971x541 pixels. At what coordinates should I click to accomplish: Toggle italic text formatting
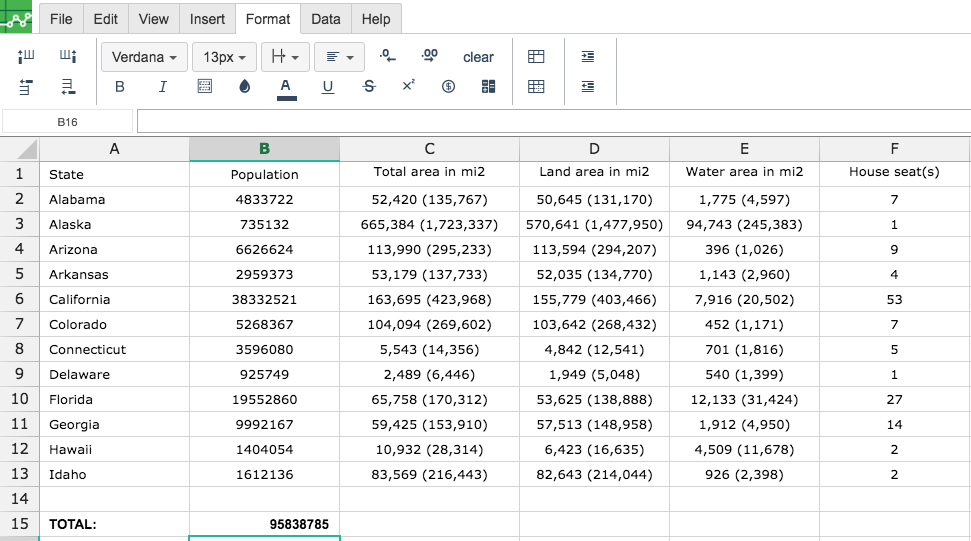[162, 87]
